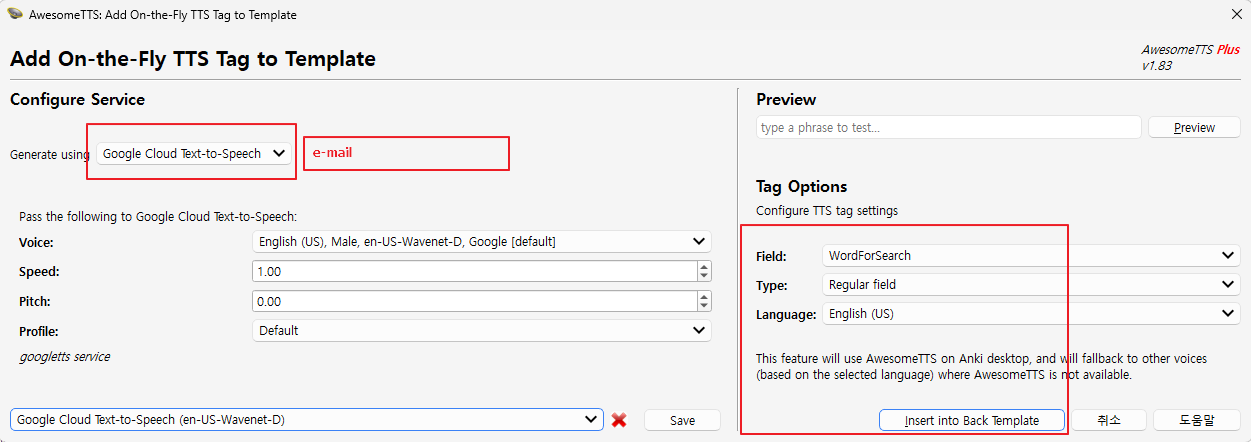
Task: Click the Save preset button
Action: [682, 420]
